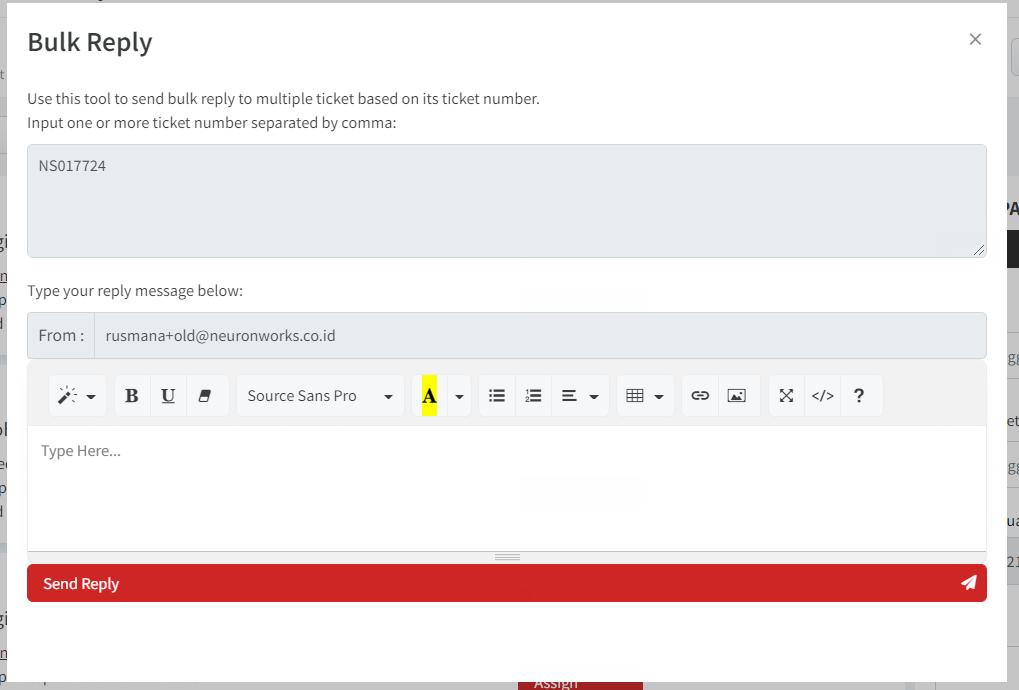The width and height of the screenshot is (1019, 690).
Task: Insert a numbered ordered list
Action: (533, 396)
